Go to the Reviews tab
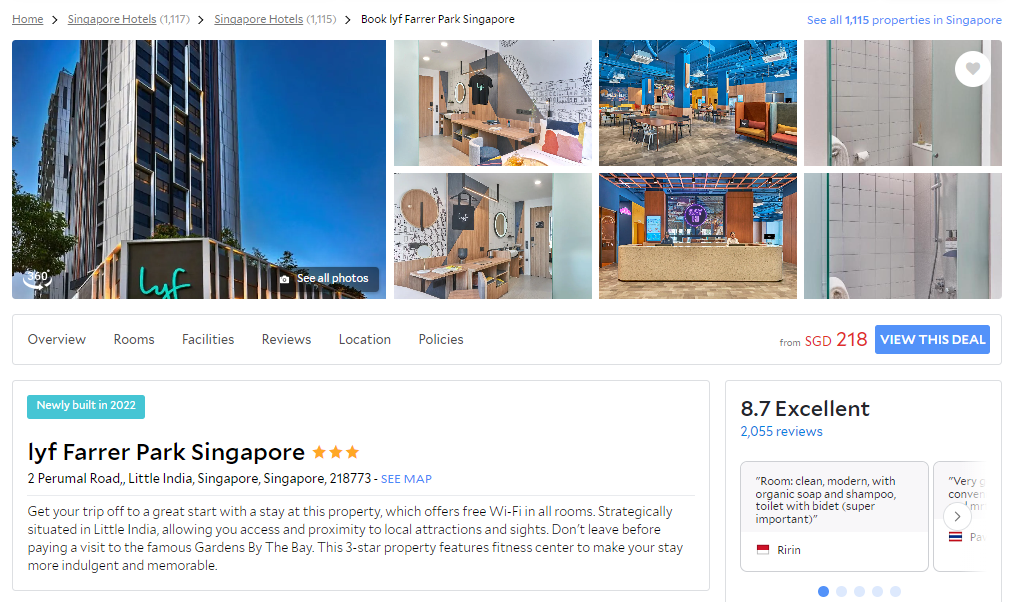 (286, 340)
